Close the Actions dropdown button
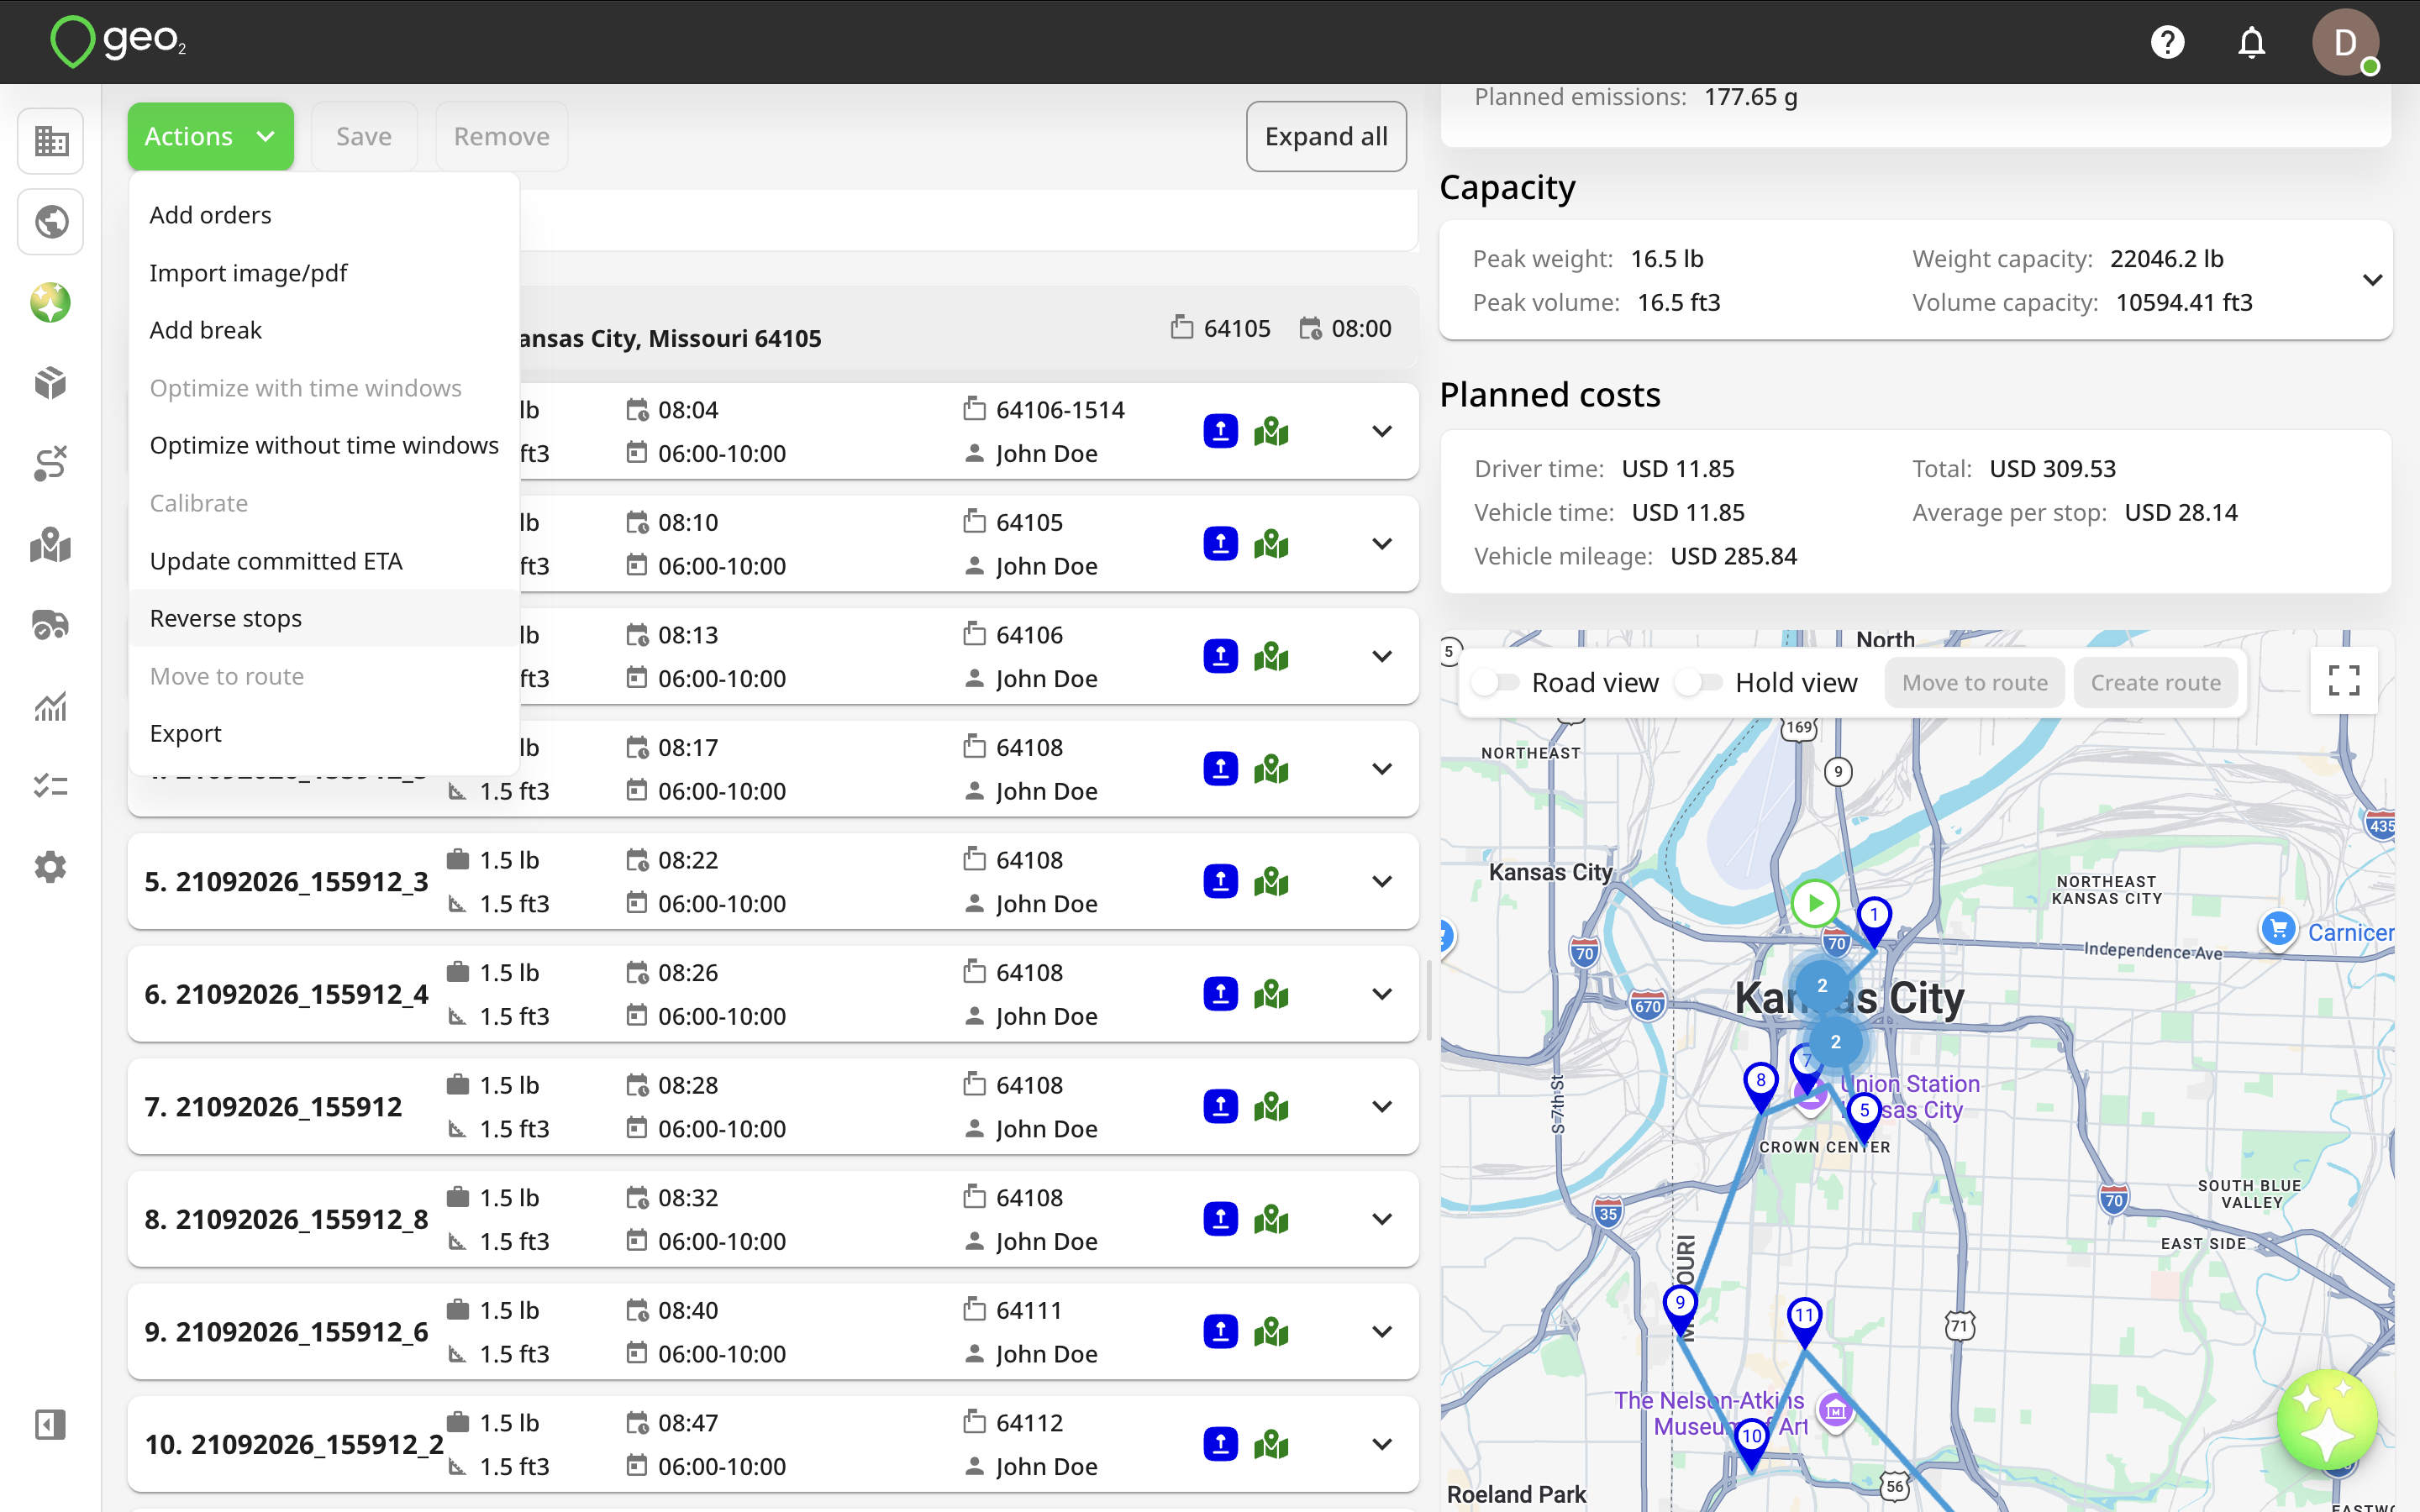 coord(210,136)
